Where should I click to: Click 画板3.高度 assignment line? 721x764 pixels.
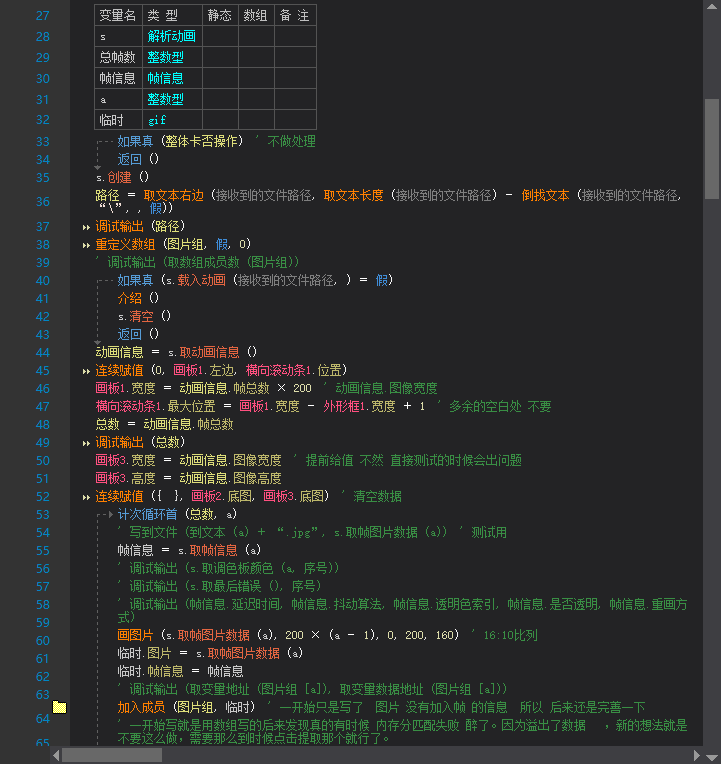[189, 478]
